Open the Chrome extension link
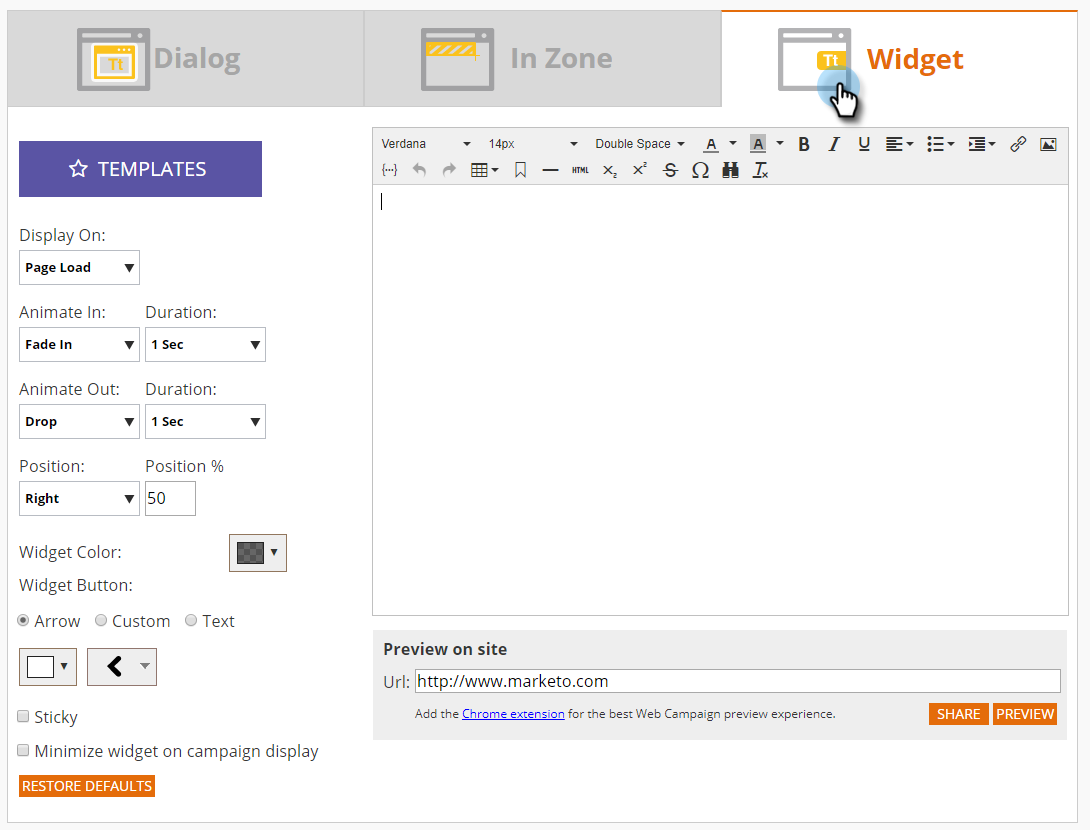The height and width of the screenshot is (830, 1090). point(513,714)
